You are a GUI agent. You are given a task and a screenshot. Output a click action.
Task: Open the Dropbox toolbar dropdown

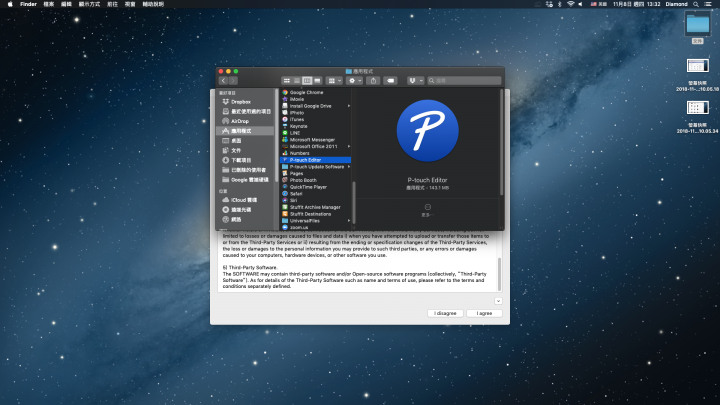[x=415, y=81]
